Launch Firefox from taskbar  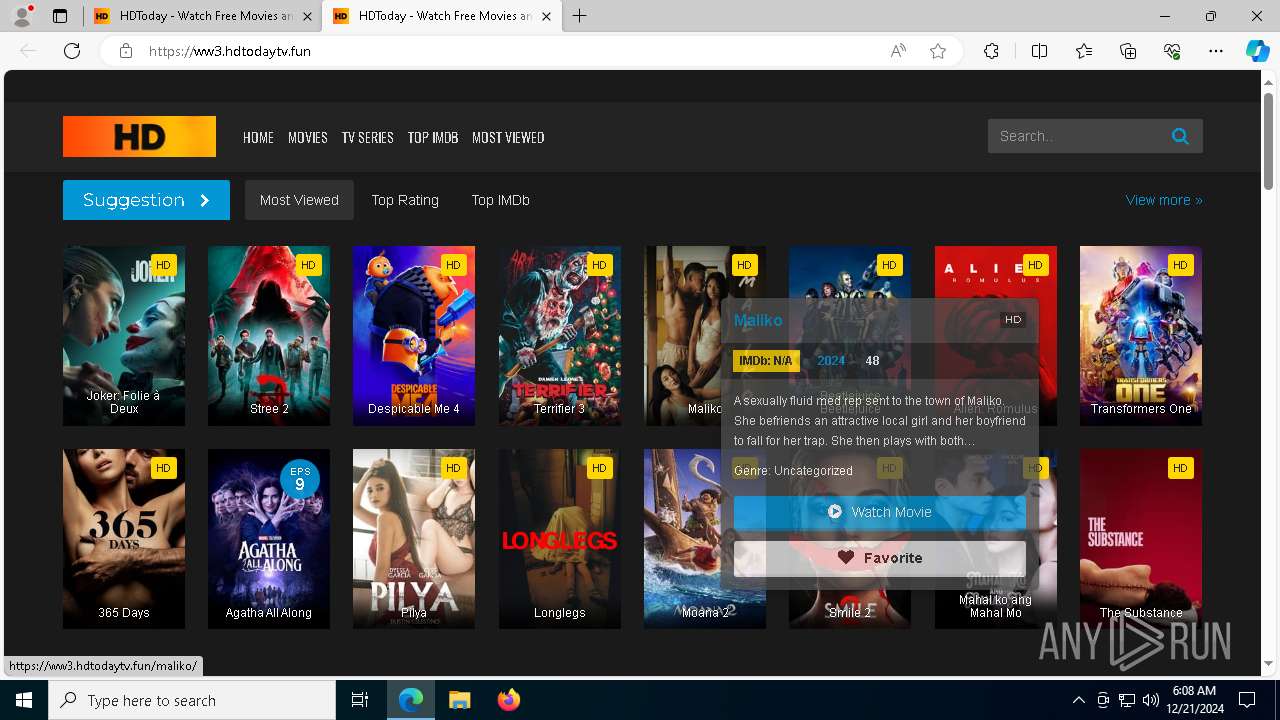click(508, 700)
